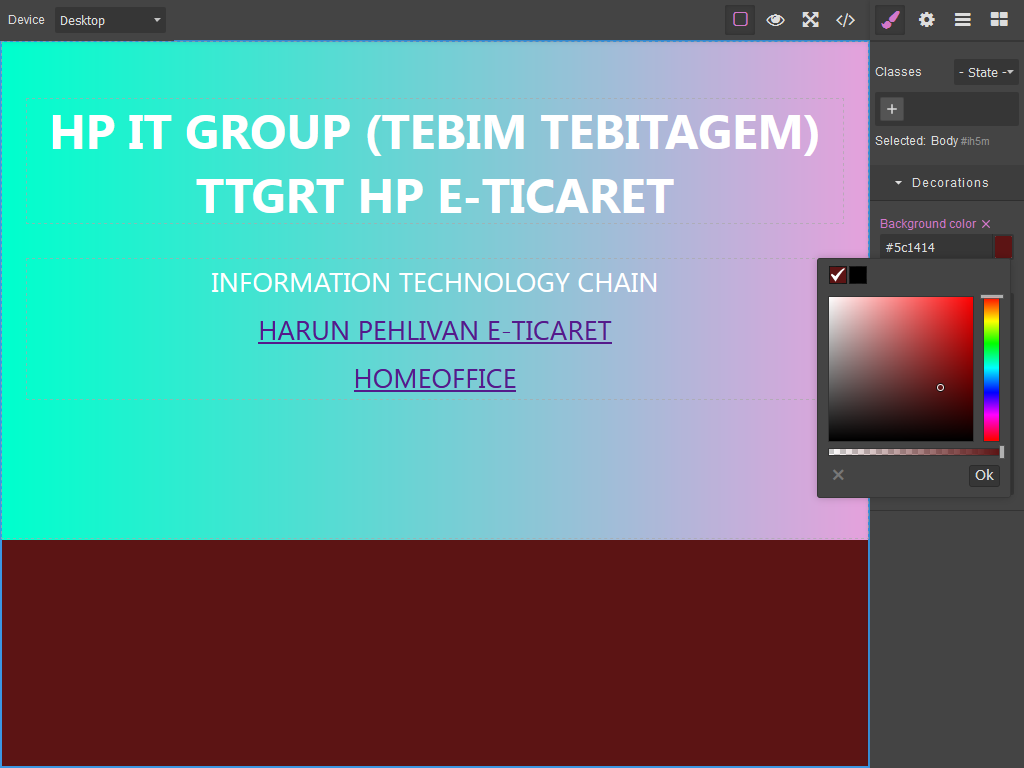The height and width of the screenshot is (768, 1024).
Task: Follow the HOMEOFFICE link
Action: pyautogui.click(x=435, y=379)
